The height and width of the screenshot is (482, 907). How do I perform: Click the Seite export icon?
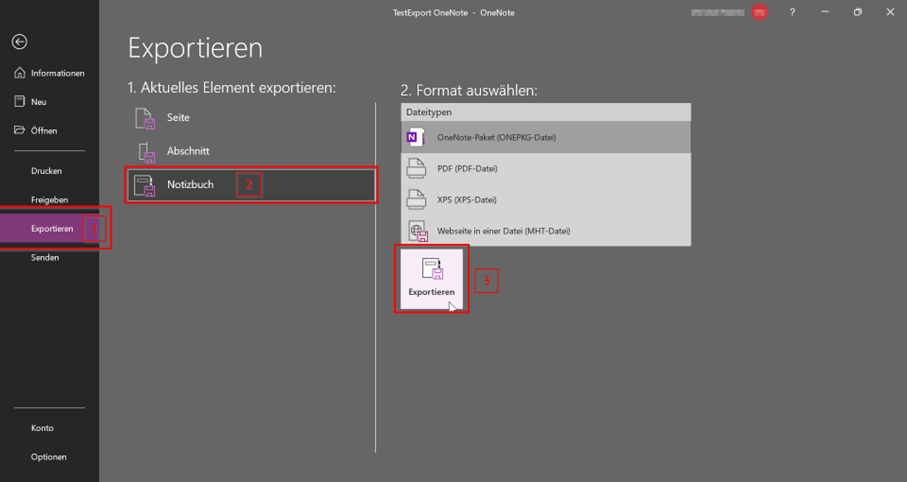coord(145,118)
